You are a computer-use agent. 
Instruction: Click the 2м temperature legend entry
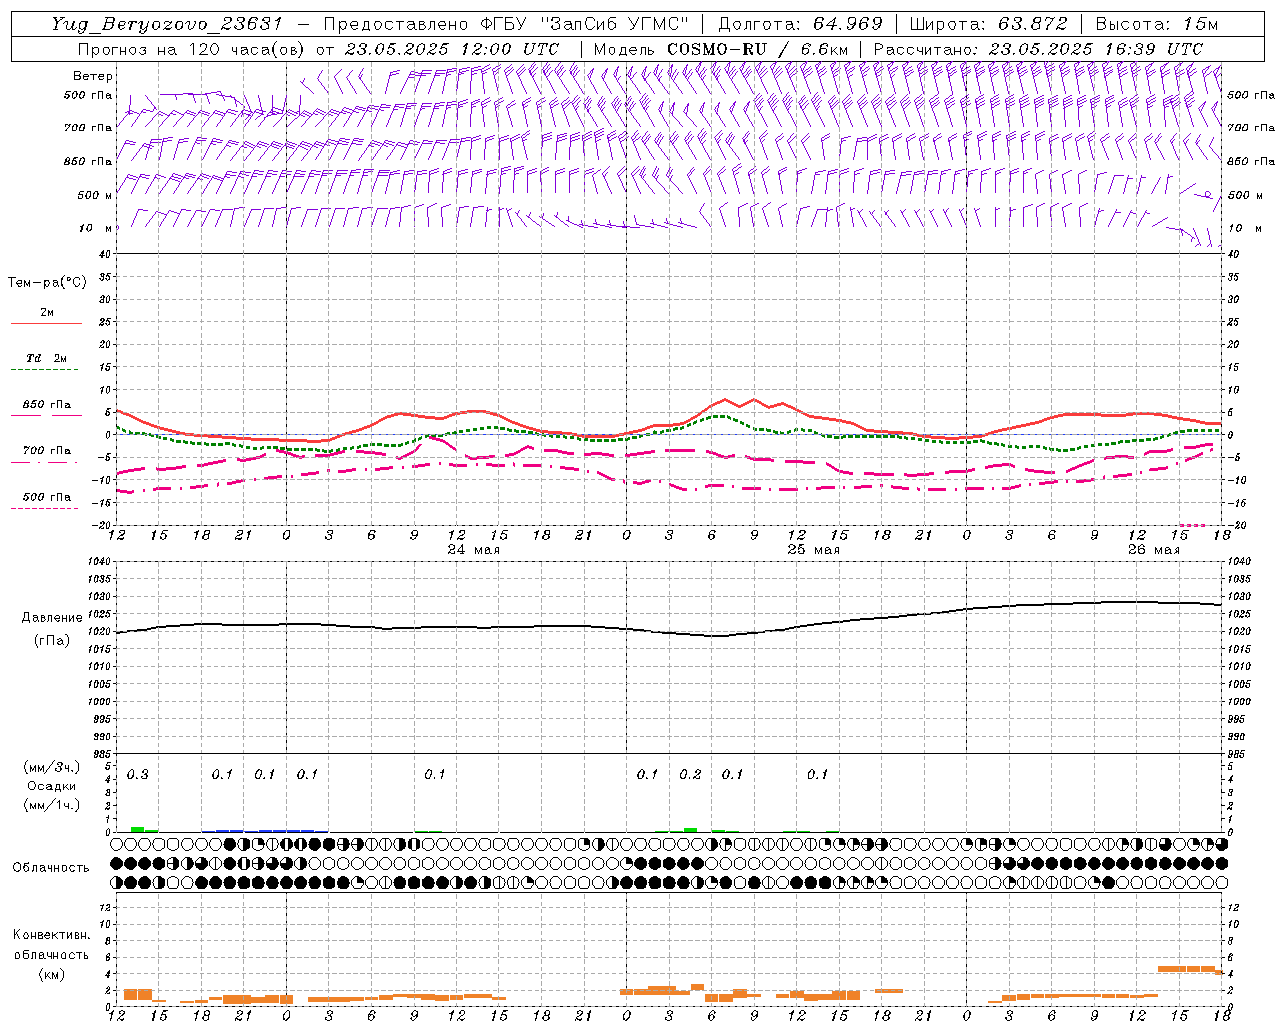click(x=47, y=313)
